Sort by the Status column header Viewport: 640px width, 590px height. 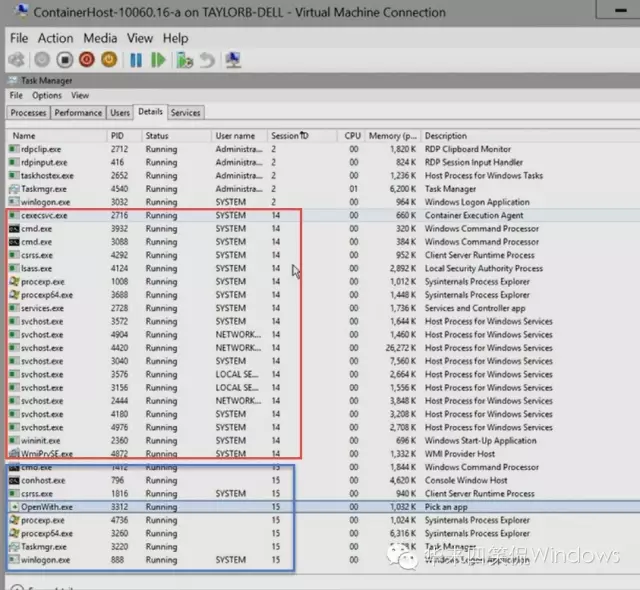[176, 136]
